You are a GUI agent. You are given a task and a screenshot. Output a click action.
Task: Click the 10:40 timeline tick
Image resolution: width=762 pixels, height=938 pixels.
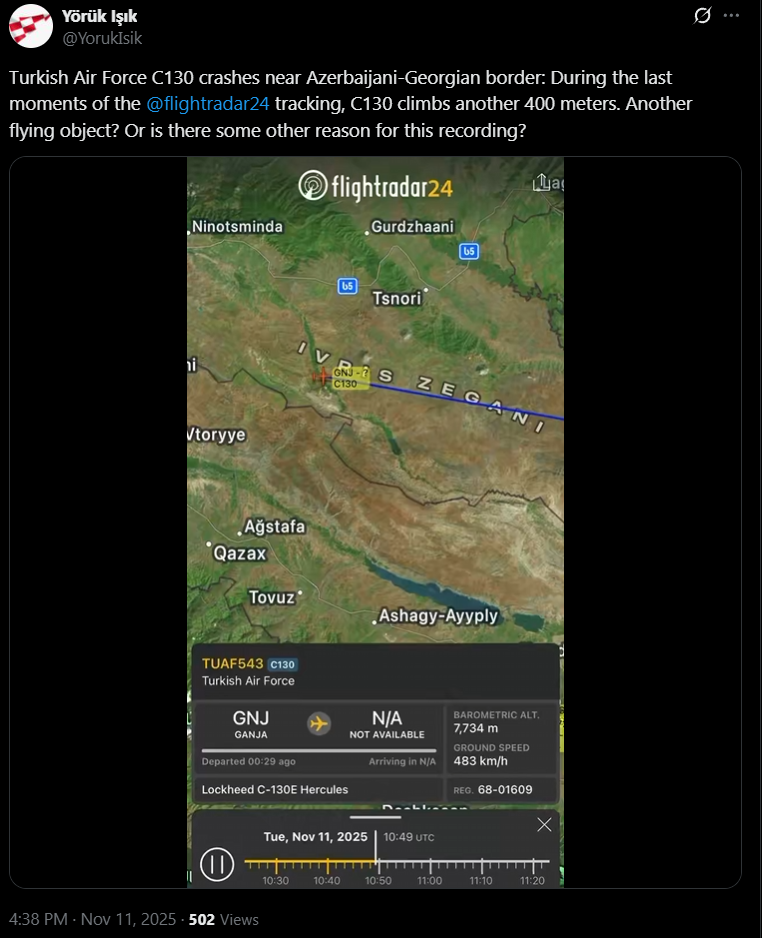coord(327,866)
